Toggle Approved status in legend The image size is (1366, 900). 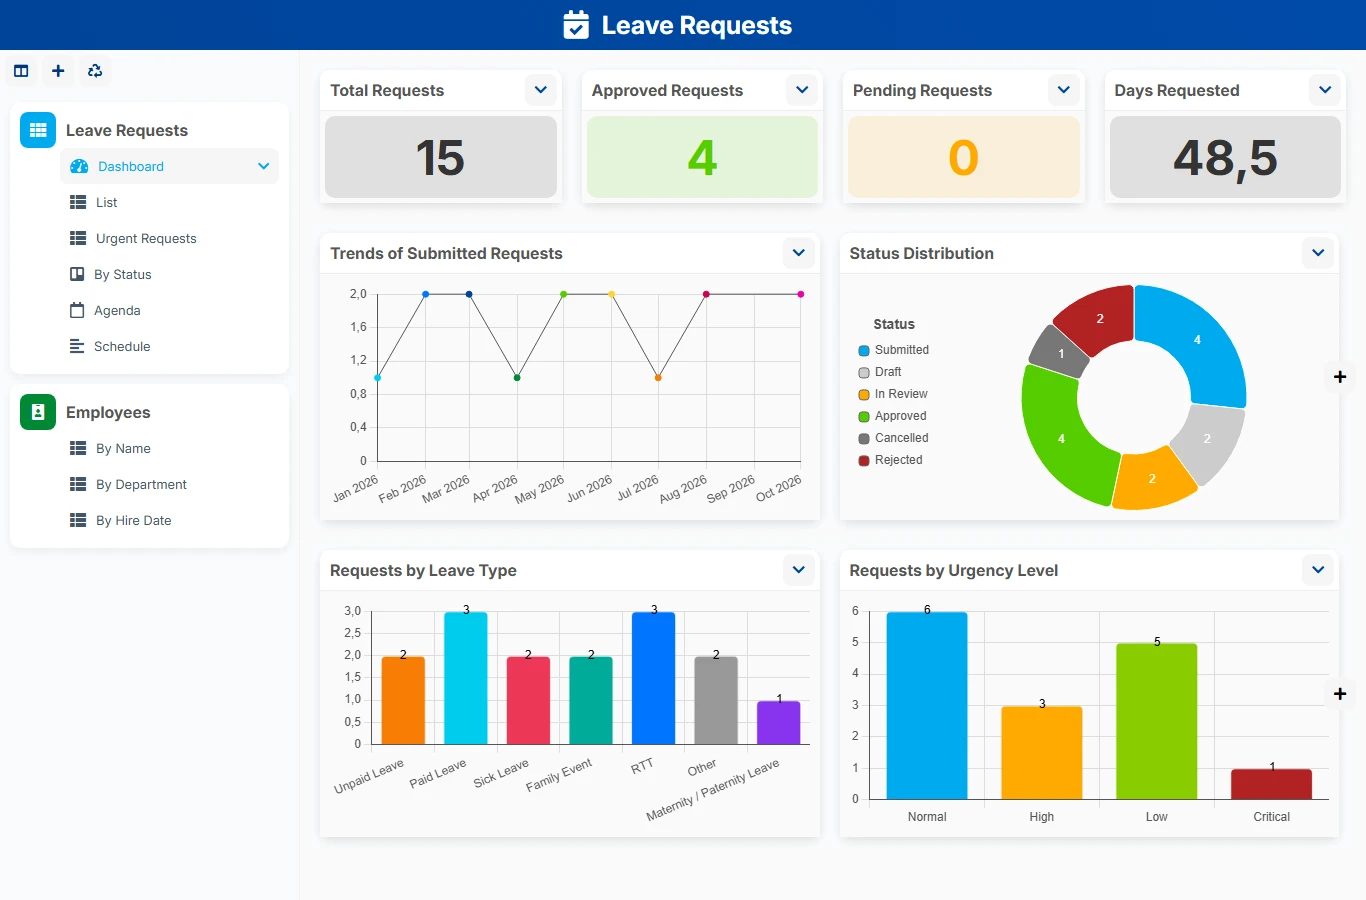pos(892,416)
